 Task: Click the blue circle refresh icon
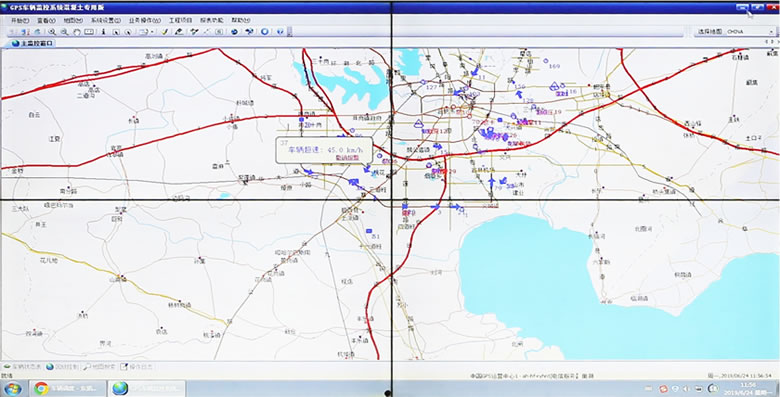[x=265, y=32]
